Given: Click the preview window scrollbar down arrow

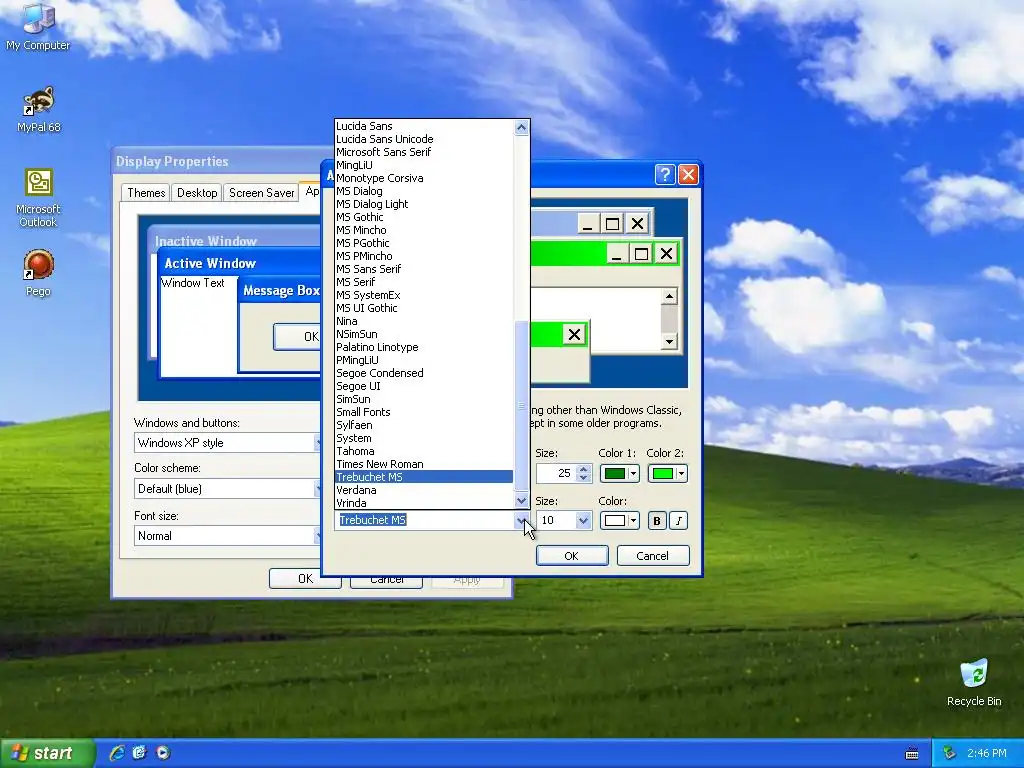Looking at the screenshot, I should point(669,342).
